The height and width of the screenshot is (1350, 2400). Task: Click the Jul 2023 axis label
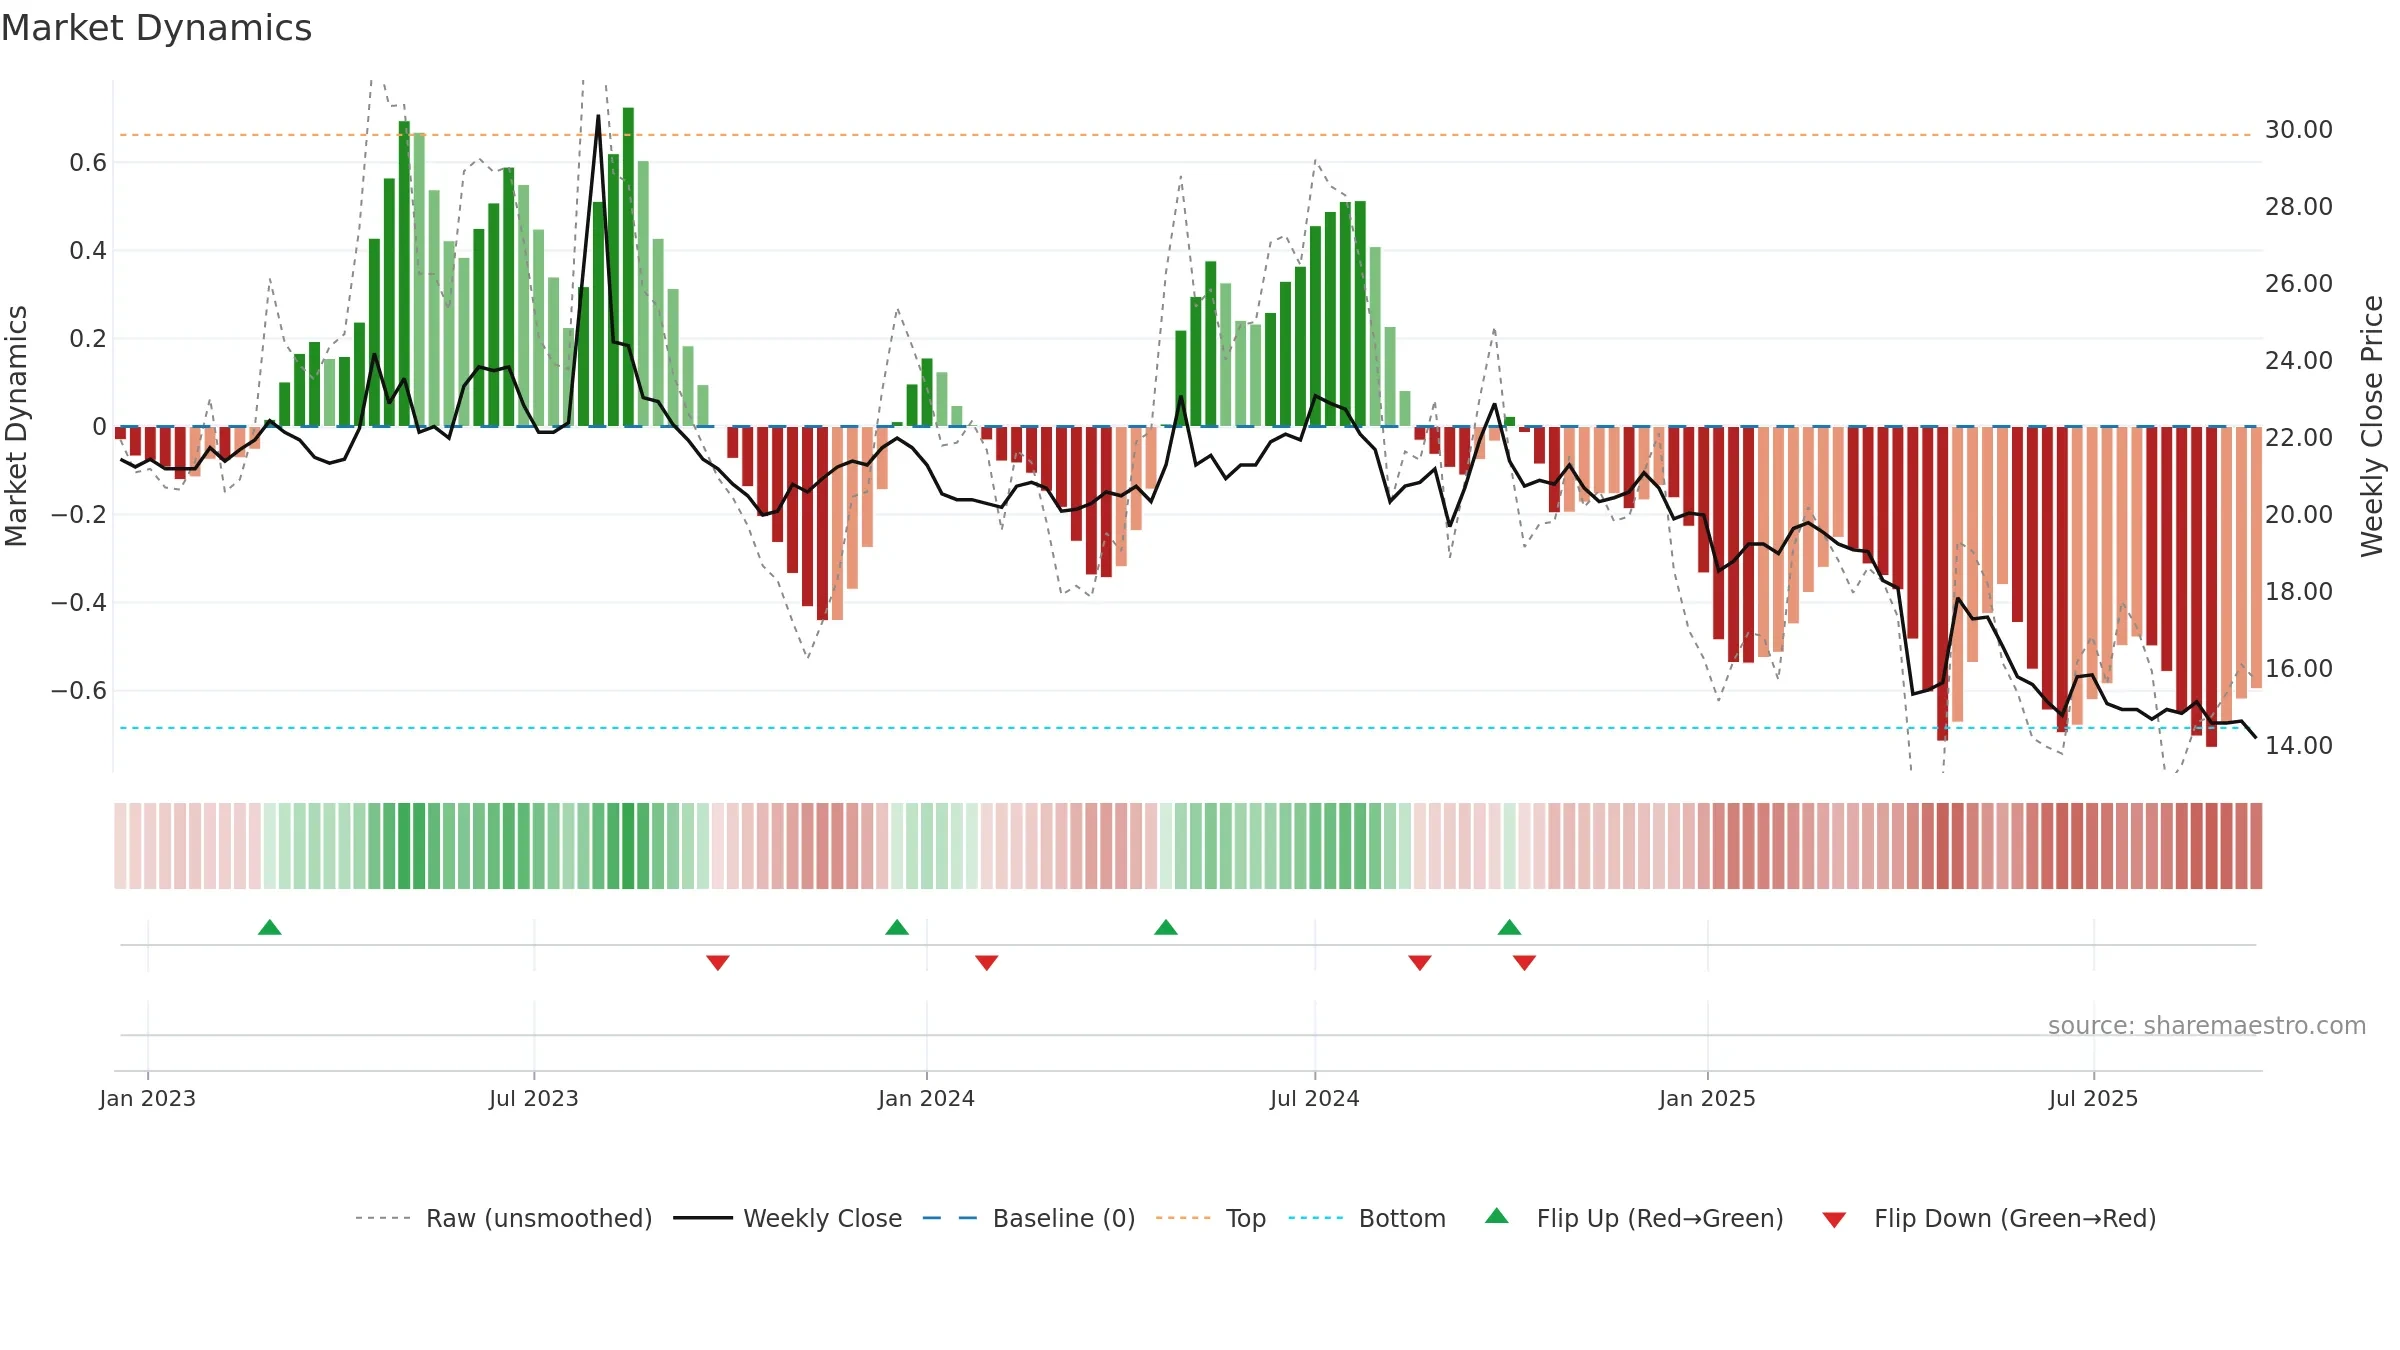click(x=534, y=1098)
